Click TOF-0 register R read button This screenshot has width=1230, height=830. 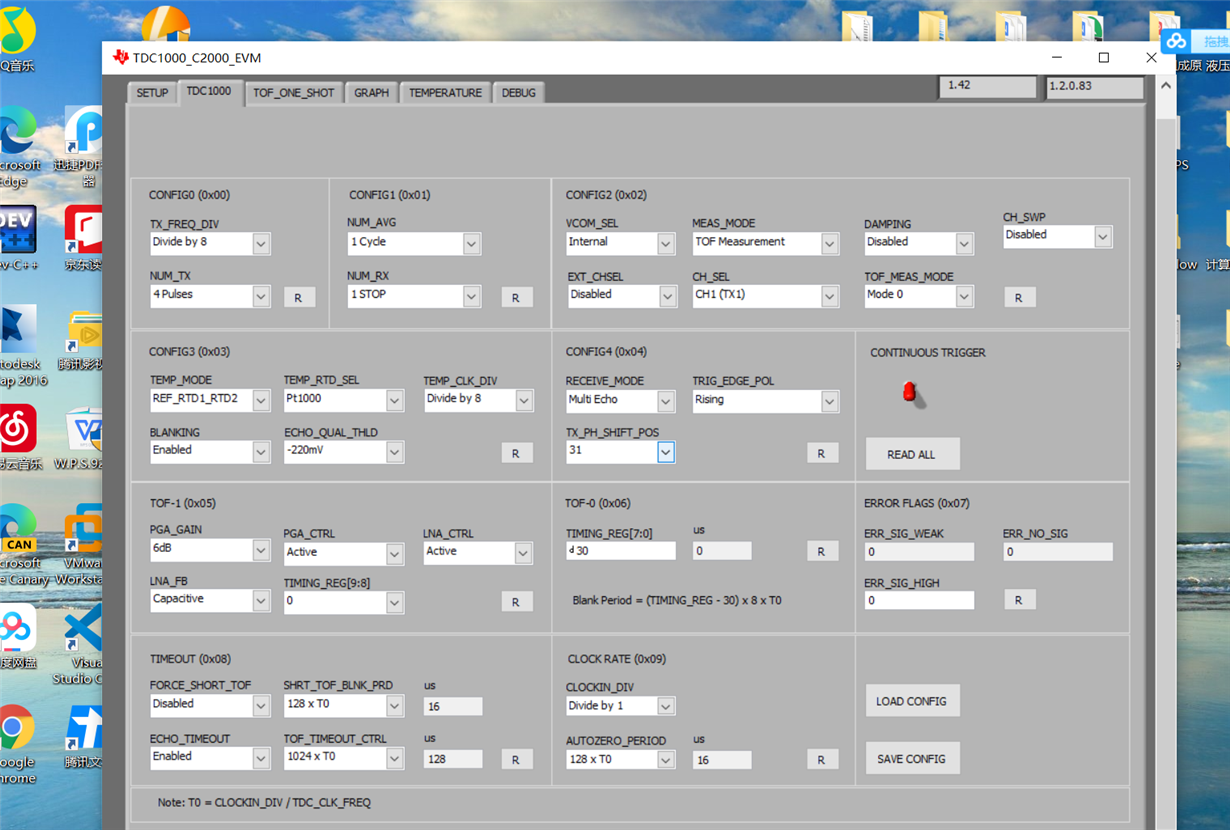822,551
